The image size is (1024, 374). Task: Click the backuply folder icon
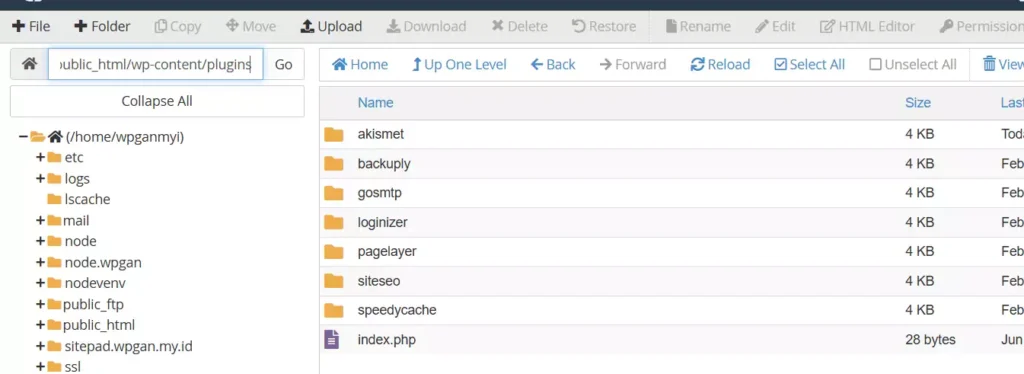[x=334, y=164]
